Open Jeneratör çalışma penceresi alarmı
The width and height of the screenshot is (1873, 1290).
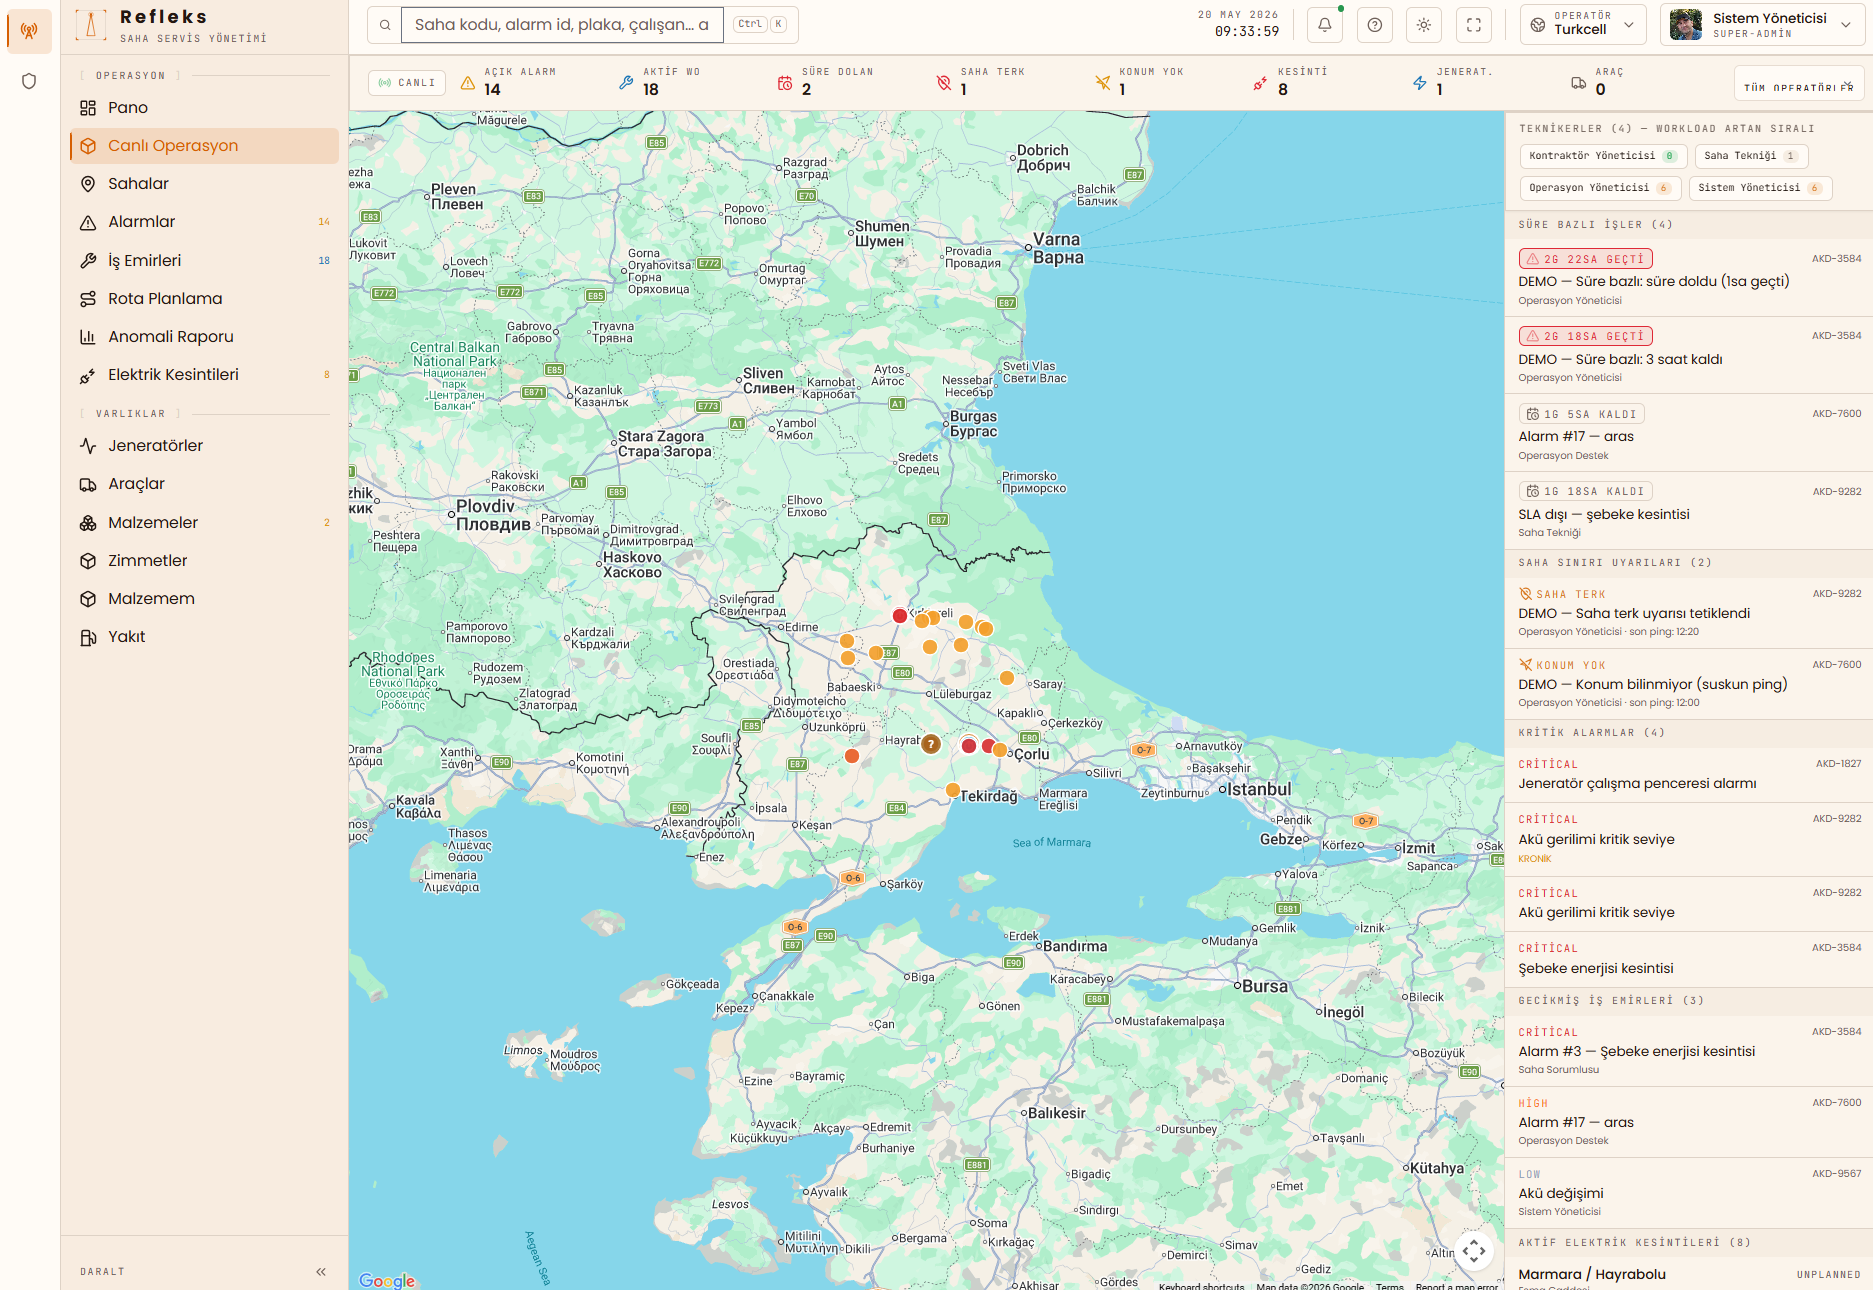click(1689, 775)
